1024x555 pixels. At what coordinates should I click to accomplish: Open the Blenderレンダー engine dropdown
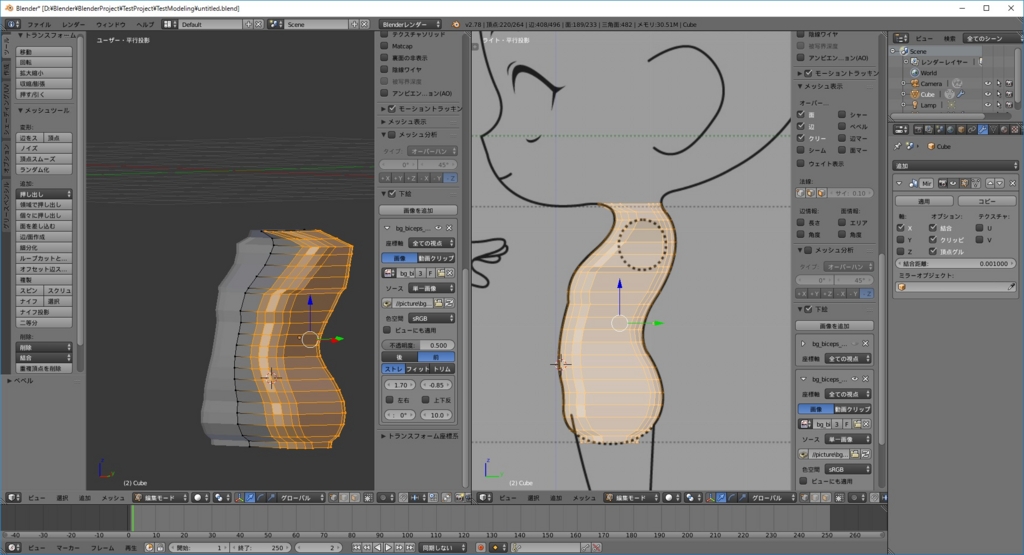pyautogui.click(x=410, y=24)
